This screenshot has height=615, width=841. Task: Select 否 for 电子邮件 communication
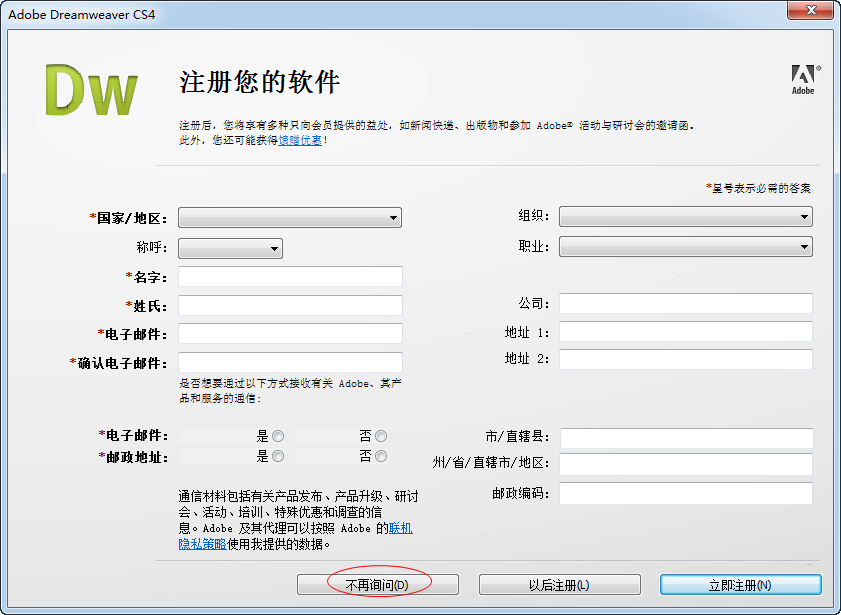[381, 436]
